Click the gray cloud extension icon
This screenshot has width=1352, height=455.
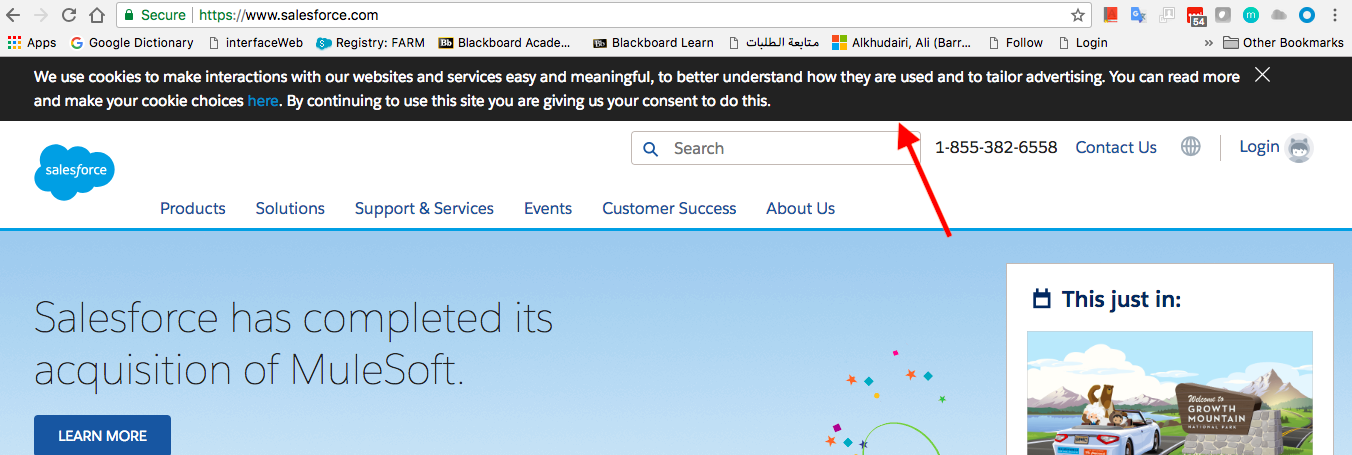(1278, 15)
